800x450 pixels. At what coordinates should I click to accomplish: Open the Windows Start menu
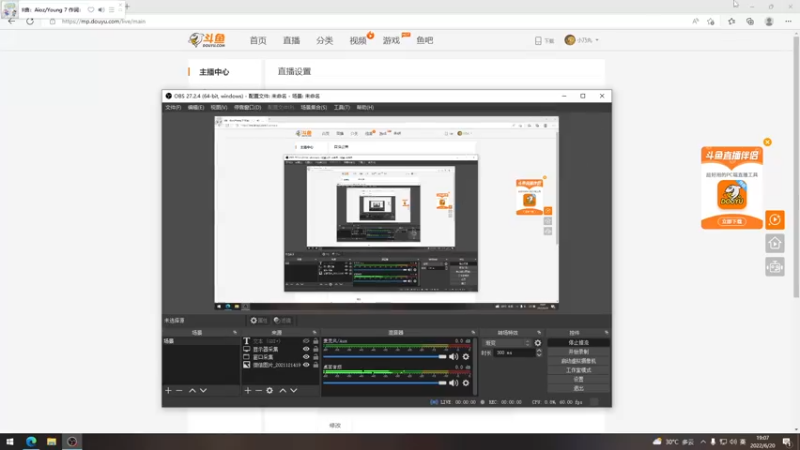(10, 441)
